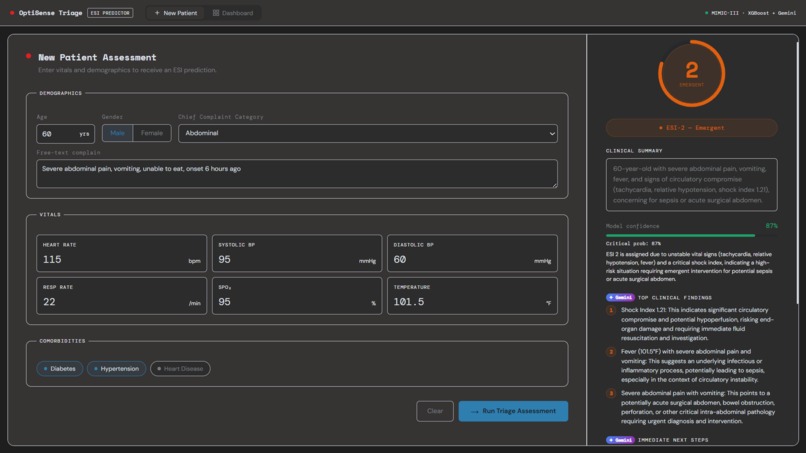Click the SpO2 value field
This screenshot has width=806, height=453.
click(x=297, y=296)
